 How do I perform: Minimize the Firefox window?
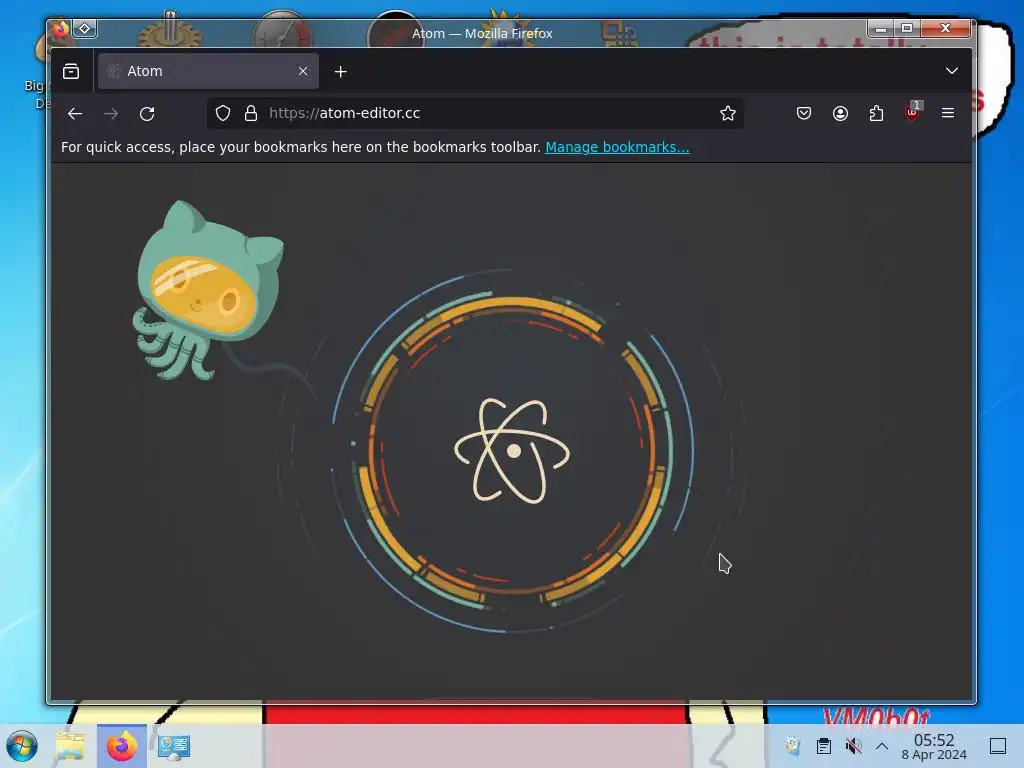pyautogui.click(x=881, y=28)
